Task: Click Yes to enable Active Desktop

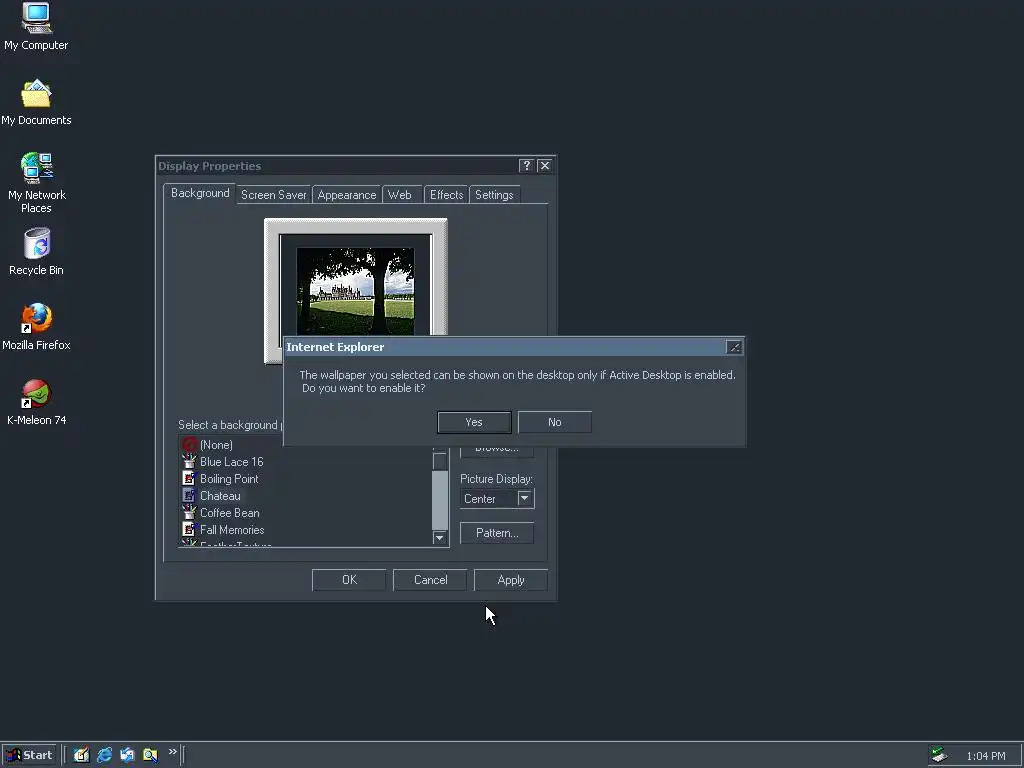Action: click(x=474, y=422)
